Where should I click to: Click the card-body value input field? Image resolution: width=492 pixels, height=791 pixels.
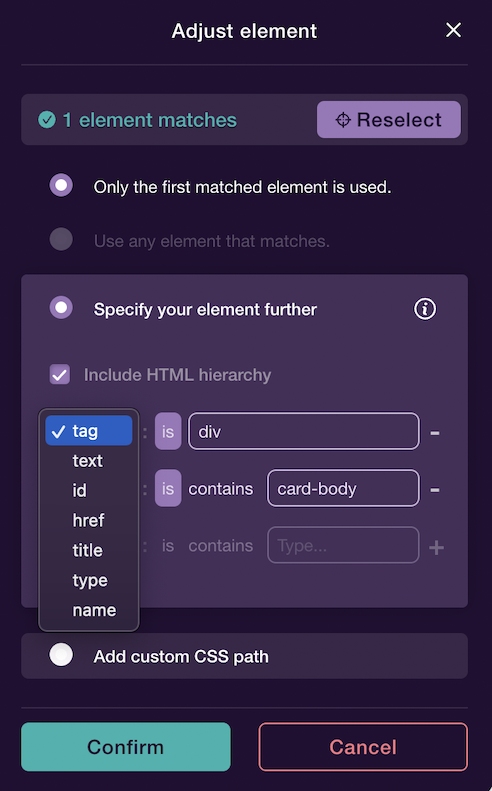(x=343, y=488)
